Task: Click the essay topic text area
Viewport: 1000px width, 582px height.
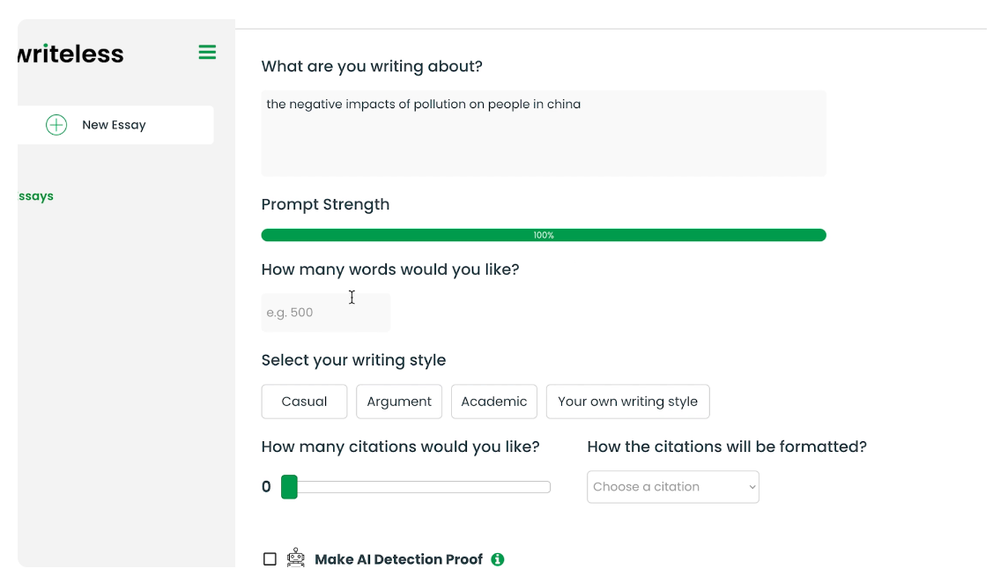Action: [543, 133]
